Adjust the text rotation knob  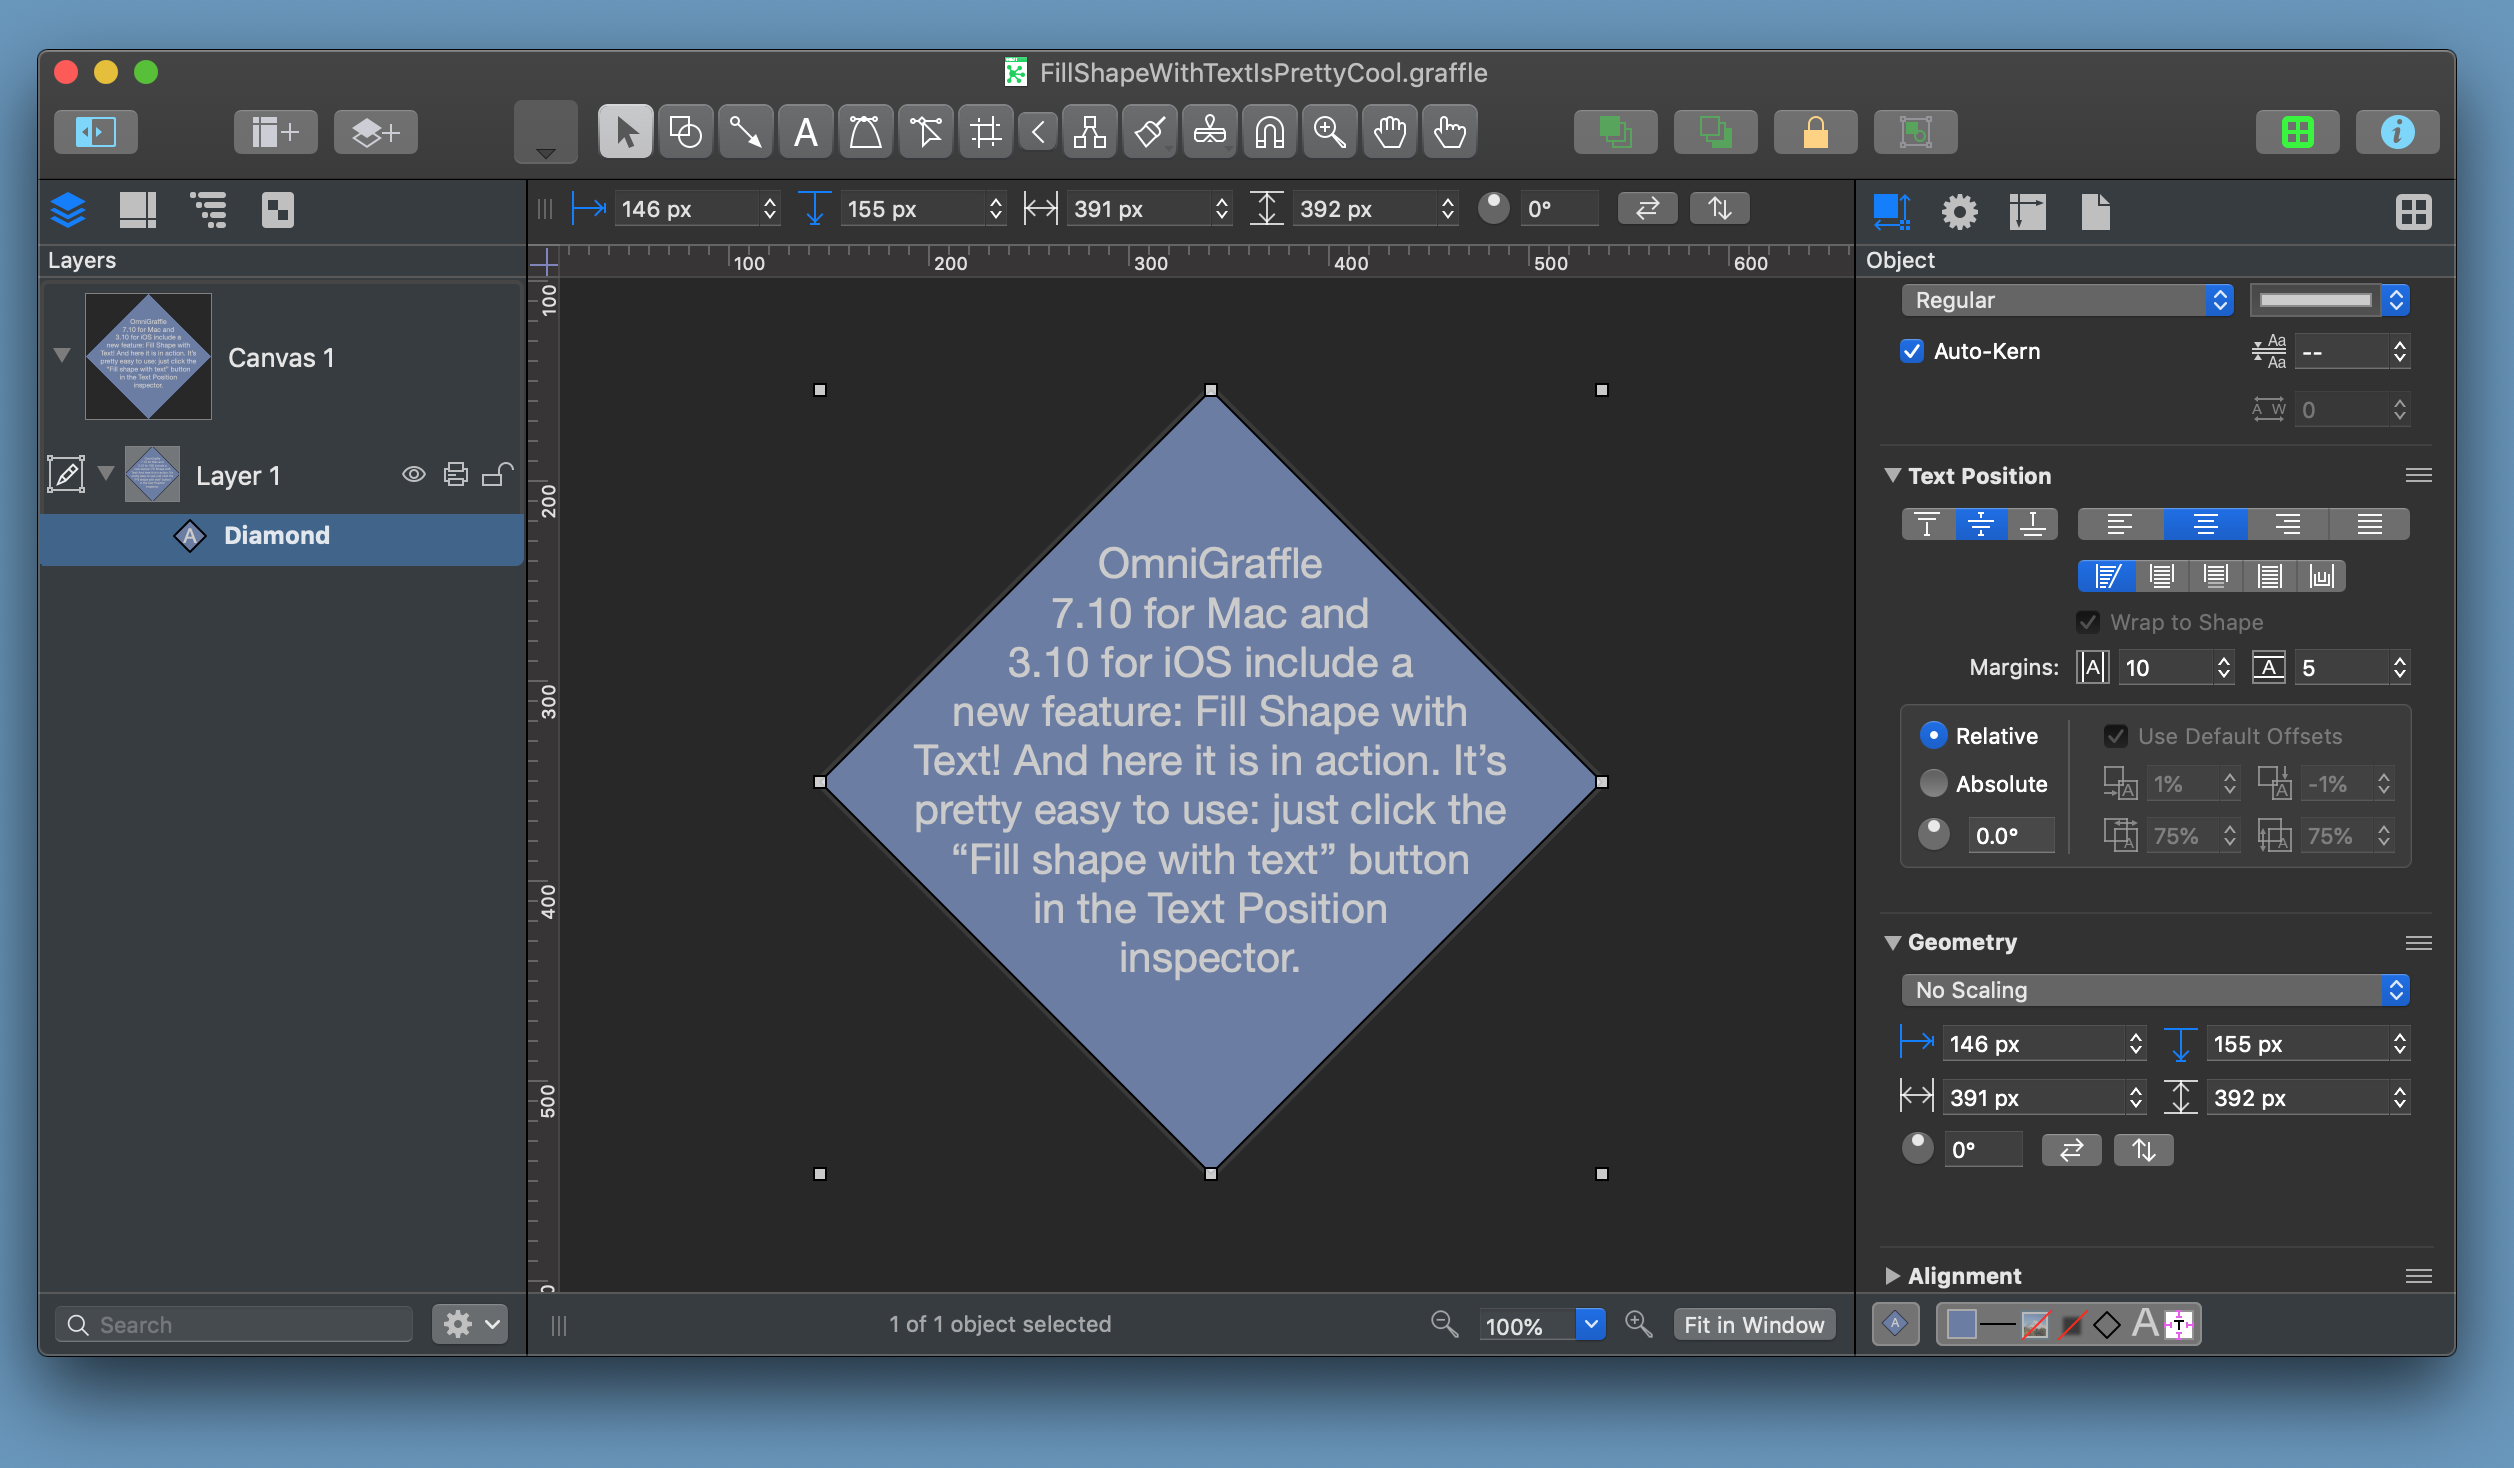tap(1934, 834)
